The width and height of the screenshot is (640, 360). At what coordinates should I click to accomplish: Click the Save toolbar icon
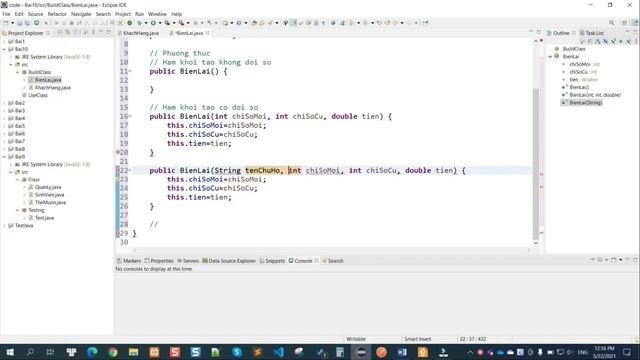pos(19,23)
